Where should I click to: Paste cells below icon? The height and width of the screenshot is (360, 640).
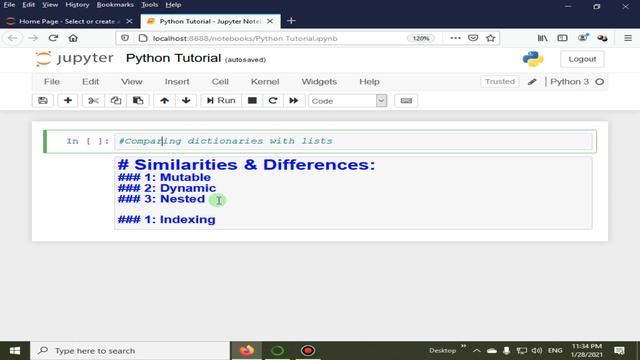coord(138,100)
